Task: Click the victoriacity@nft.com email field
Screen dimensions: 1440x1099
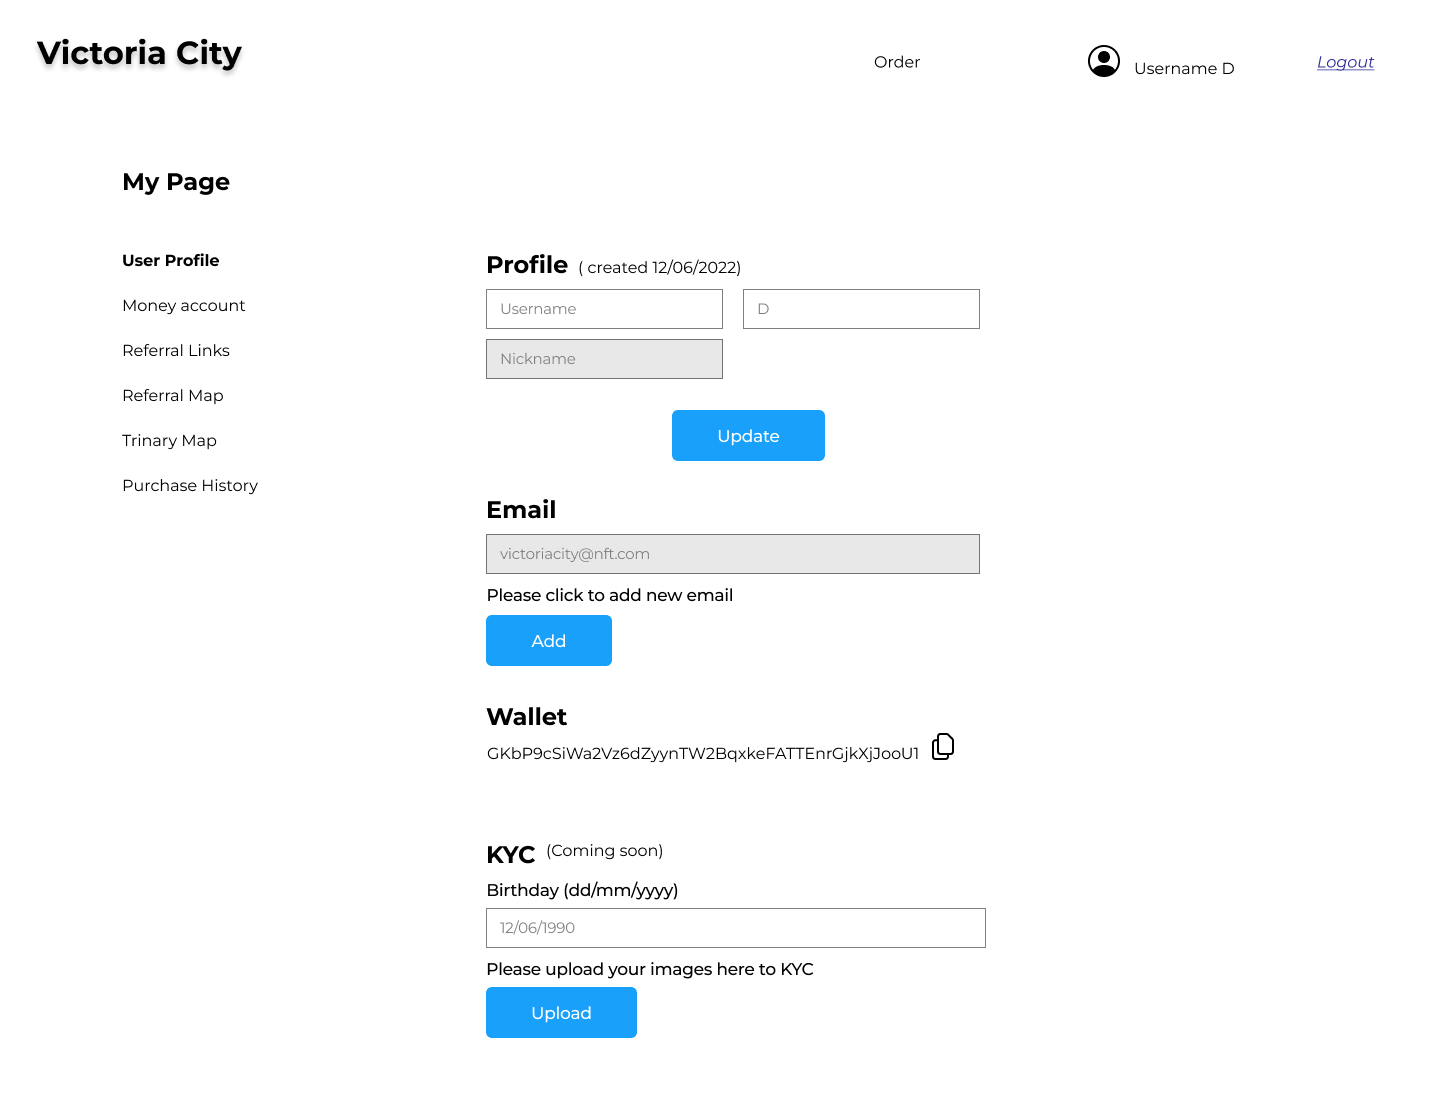Action: click(x=732, y=554)
